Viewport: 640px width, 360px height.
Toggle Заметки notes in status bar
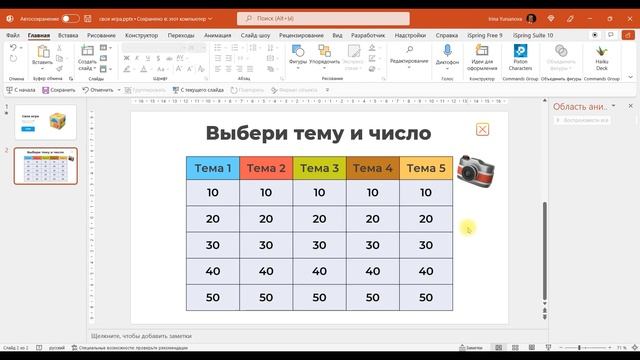[x=471, y=348]
